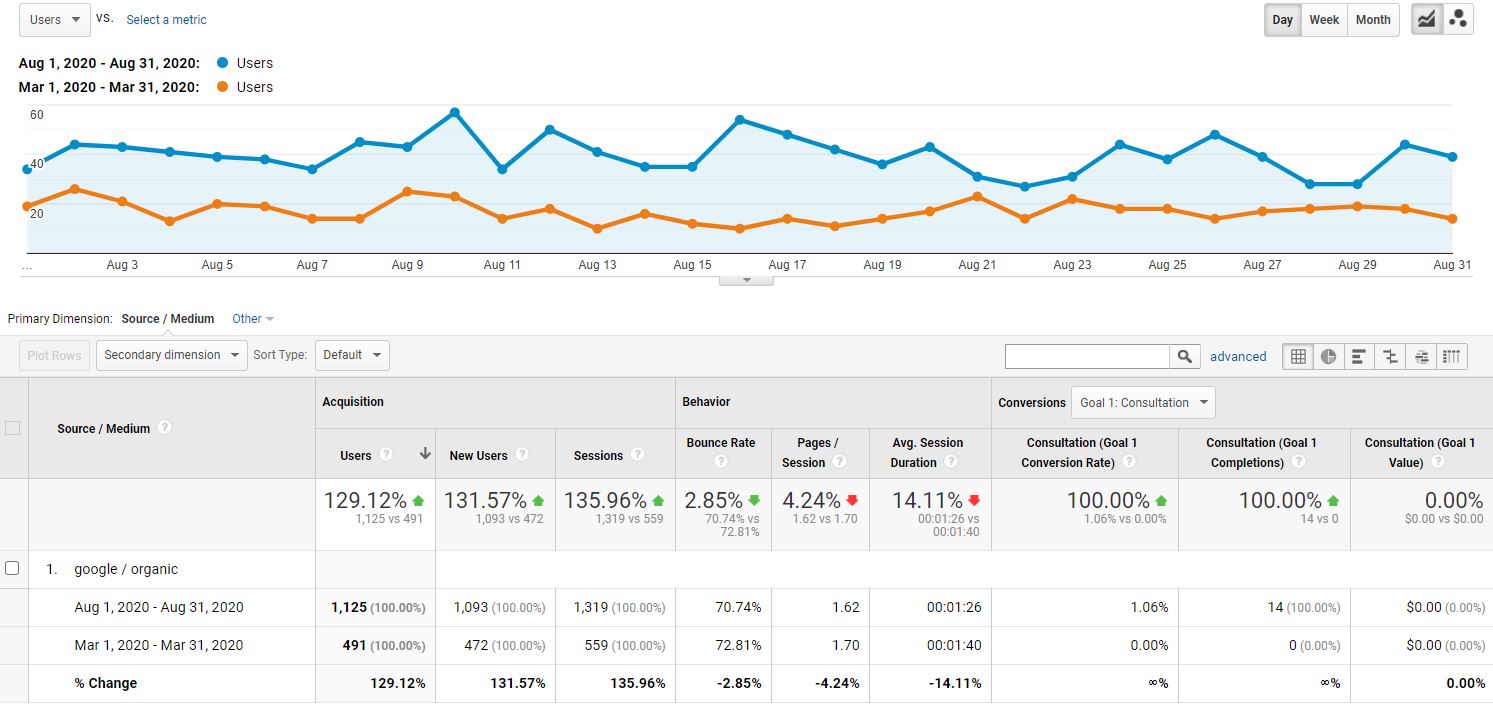Open the Secondary dimension dropdown
Screen dimensions: 1493x705
(172, 355)
